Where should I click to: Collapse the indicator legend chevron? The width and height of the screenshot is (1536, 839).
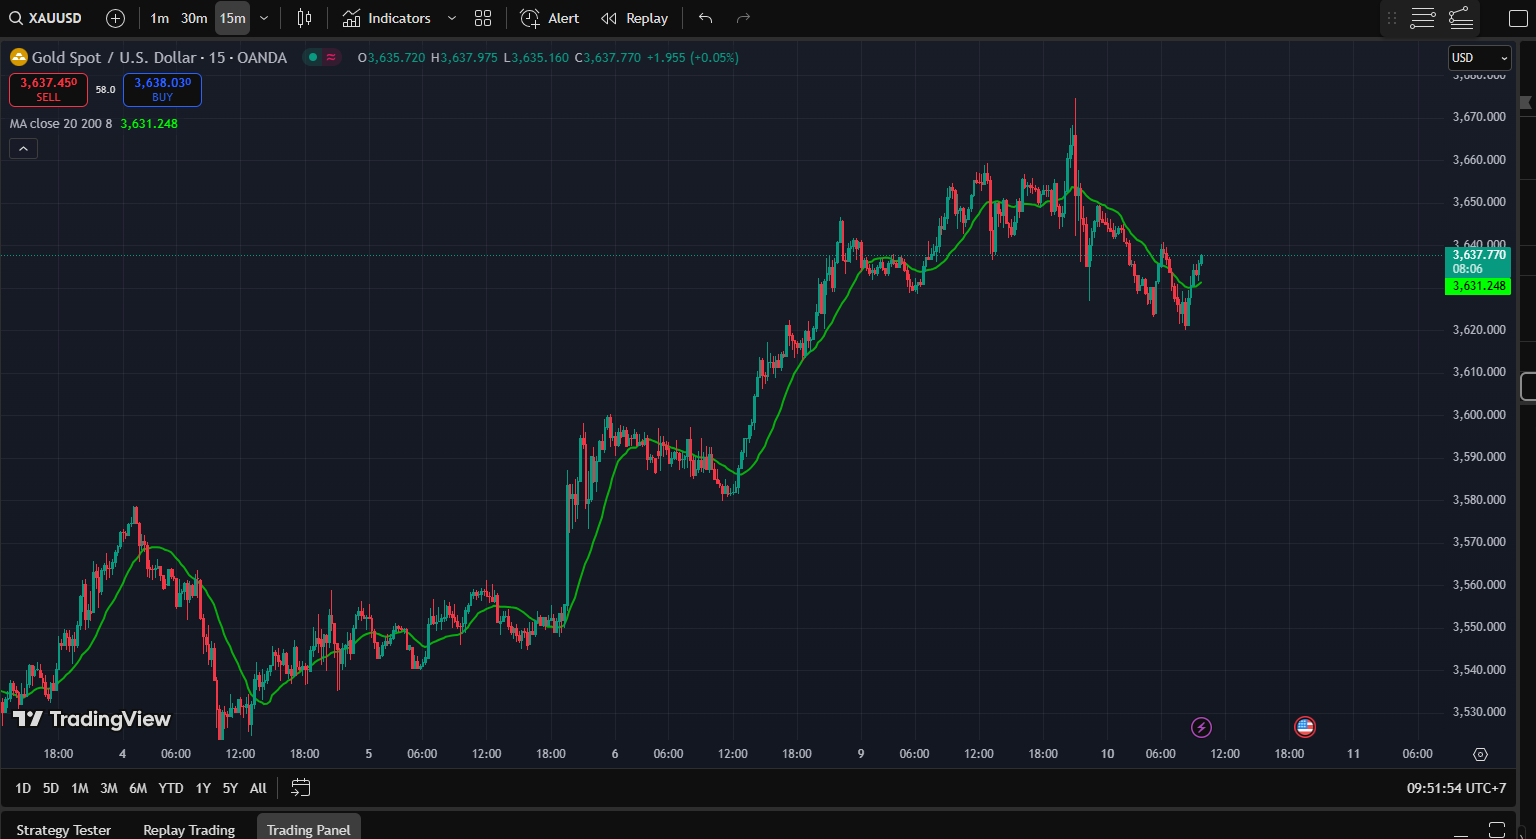coord(24,149)
